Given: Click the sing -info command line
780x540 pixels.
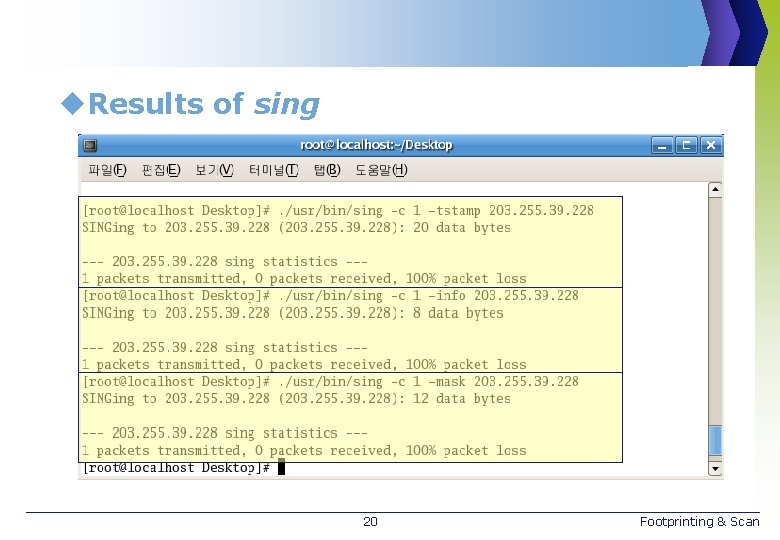Looking at the screenshot, I should (330, 296).
